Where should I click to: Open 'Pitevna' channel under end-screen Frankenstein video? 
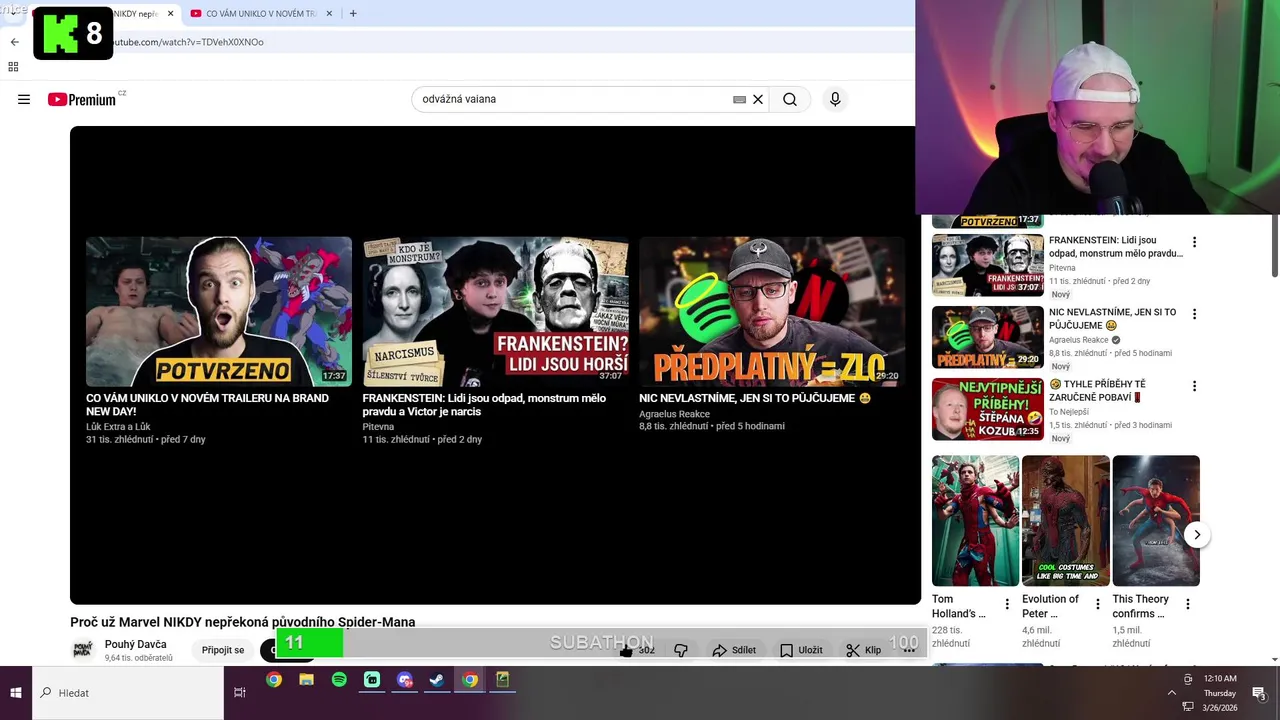click(378, 427)
